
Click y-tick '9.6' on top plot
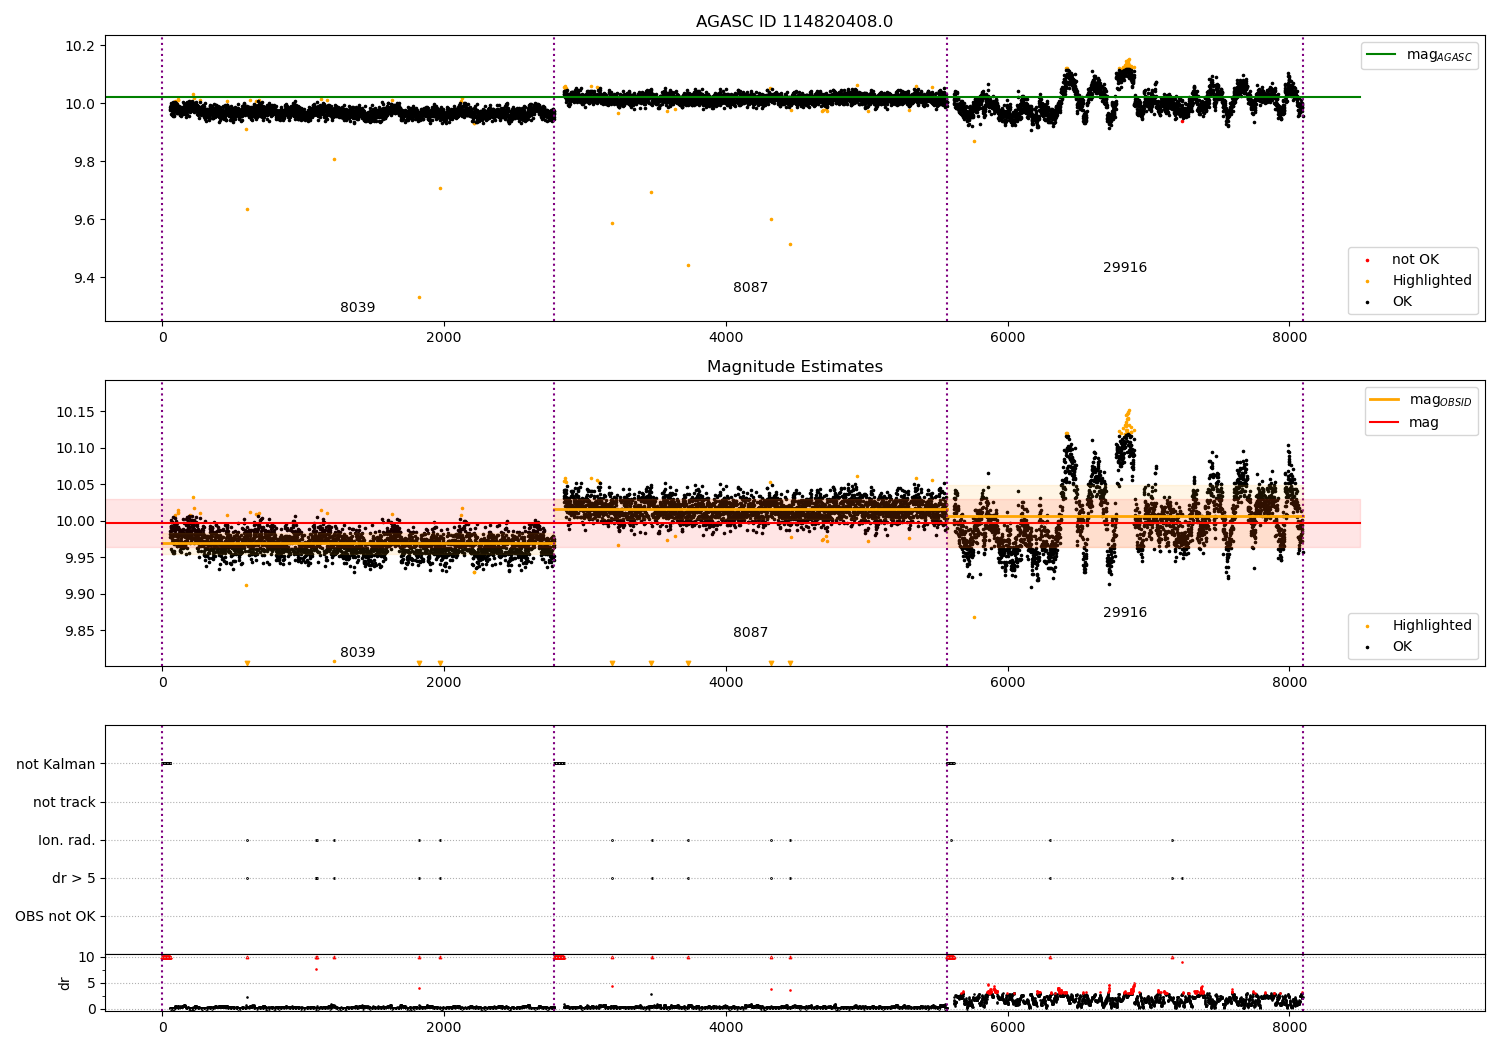[82, 220]
